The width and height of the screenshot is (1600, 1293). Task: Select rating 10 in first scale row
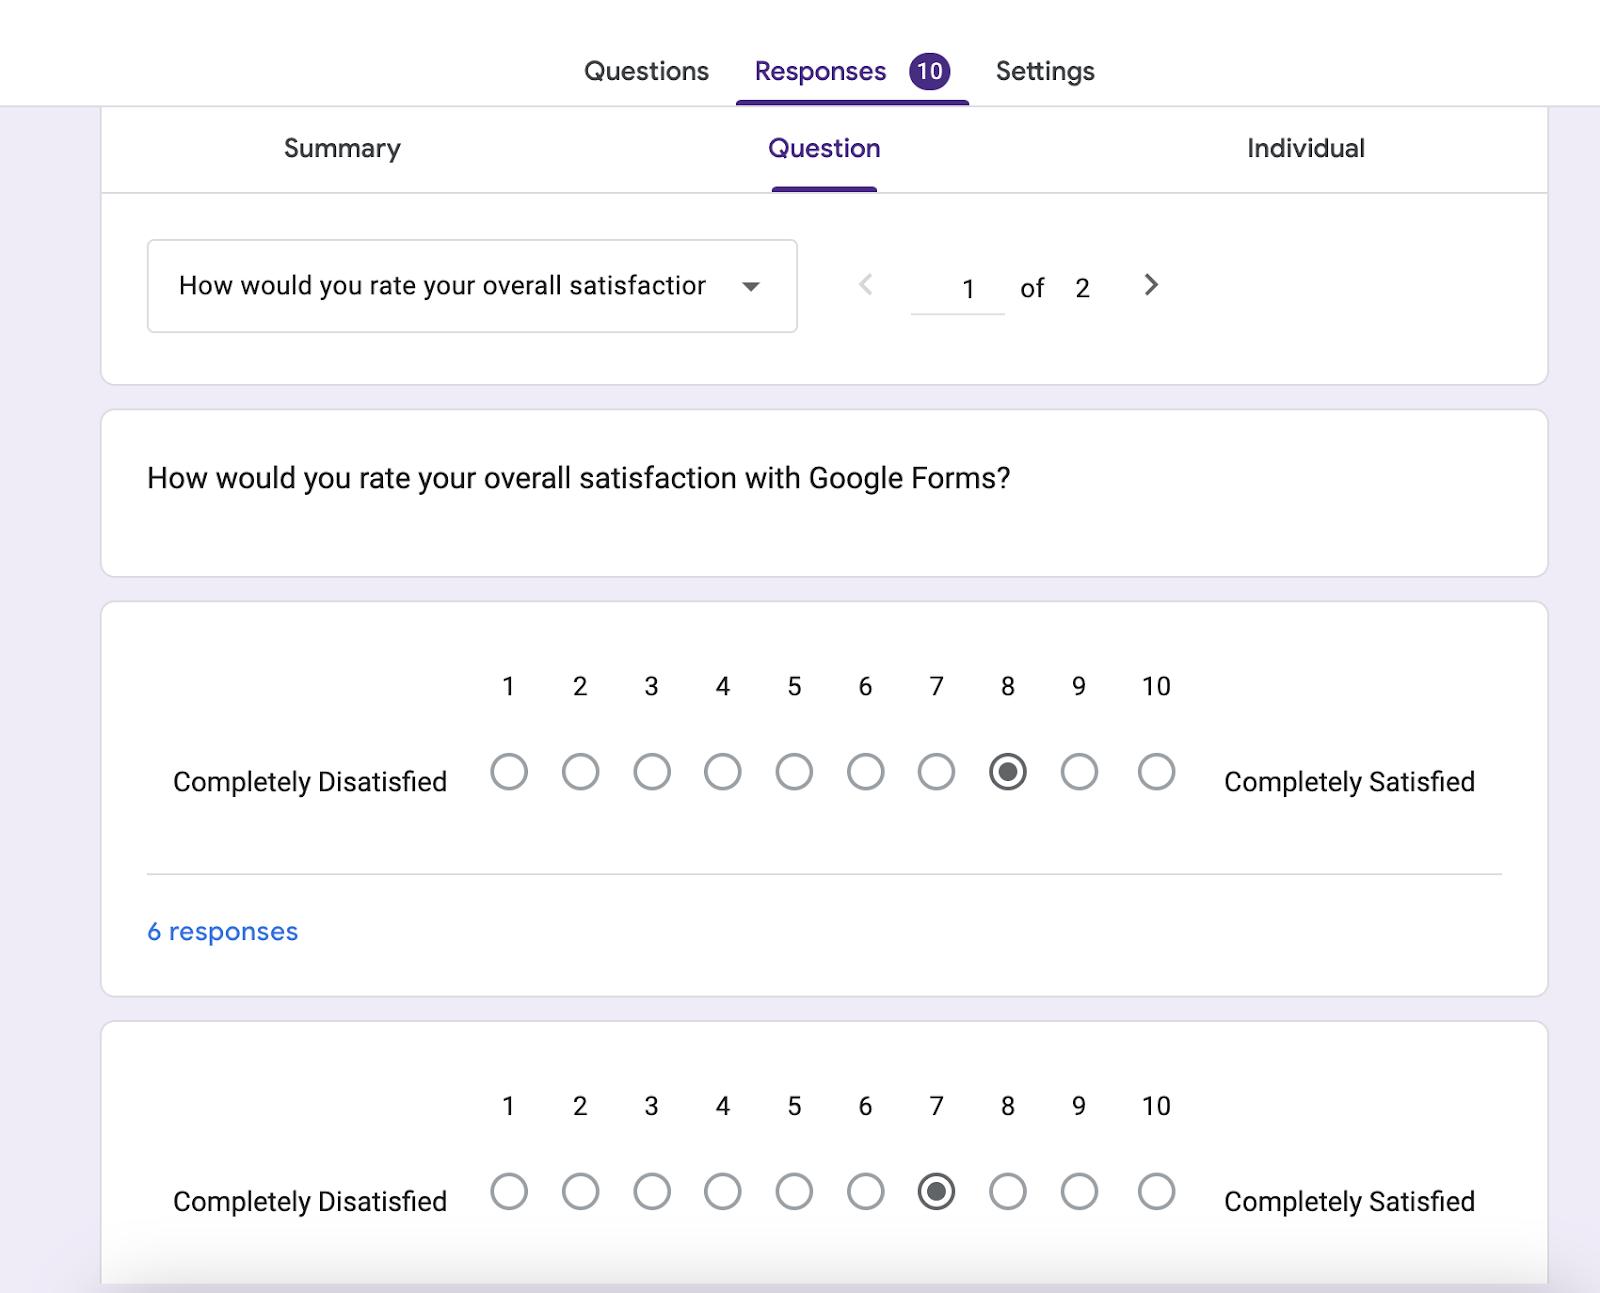1156,772
